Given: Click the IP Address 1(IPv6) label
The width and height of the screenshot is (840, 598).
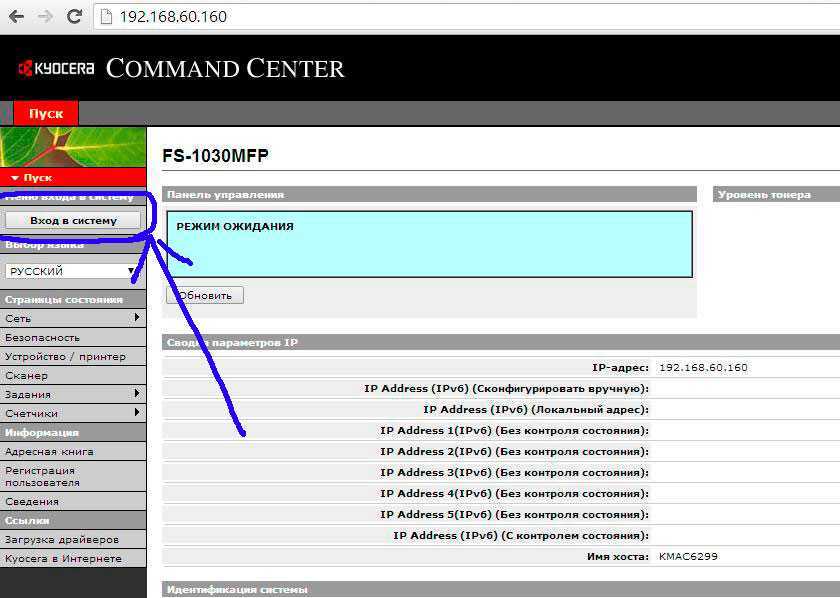Looking at the screenshot, I should pyautogui.click(x=514, y=430).
